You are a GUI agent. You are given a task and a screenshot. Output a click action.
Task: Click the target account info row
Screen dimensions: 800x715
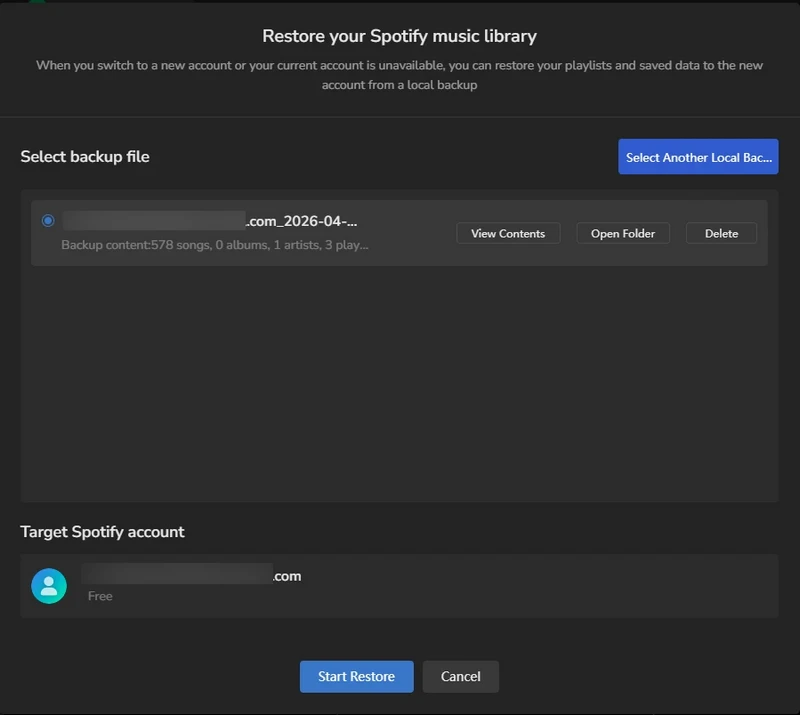pos(400,585)
